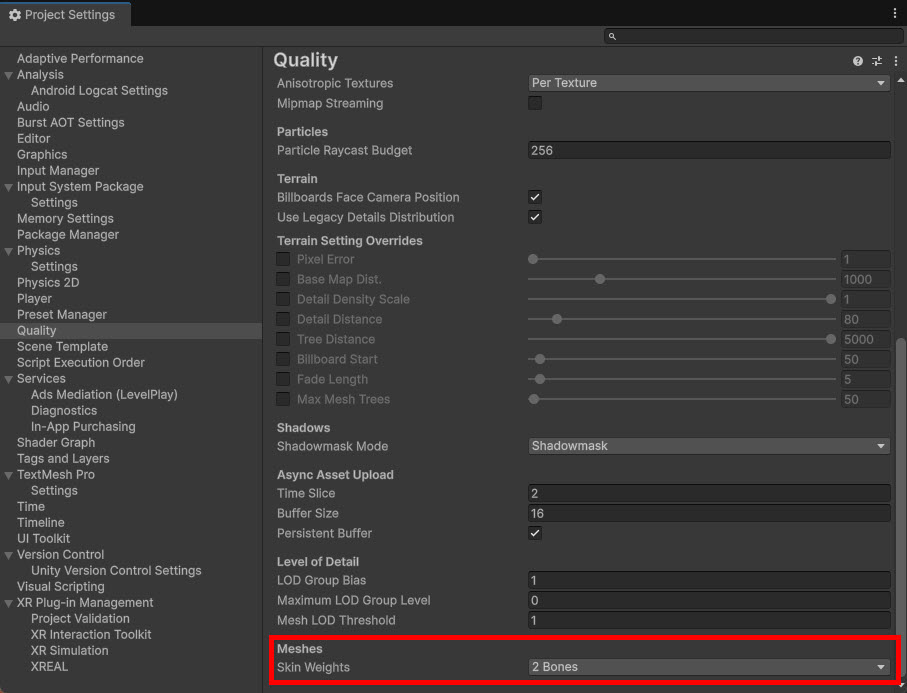Open Adaptive Performance settings
This screenshot has width=907, height=693.
pos(80,58)
